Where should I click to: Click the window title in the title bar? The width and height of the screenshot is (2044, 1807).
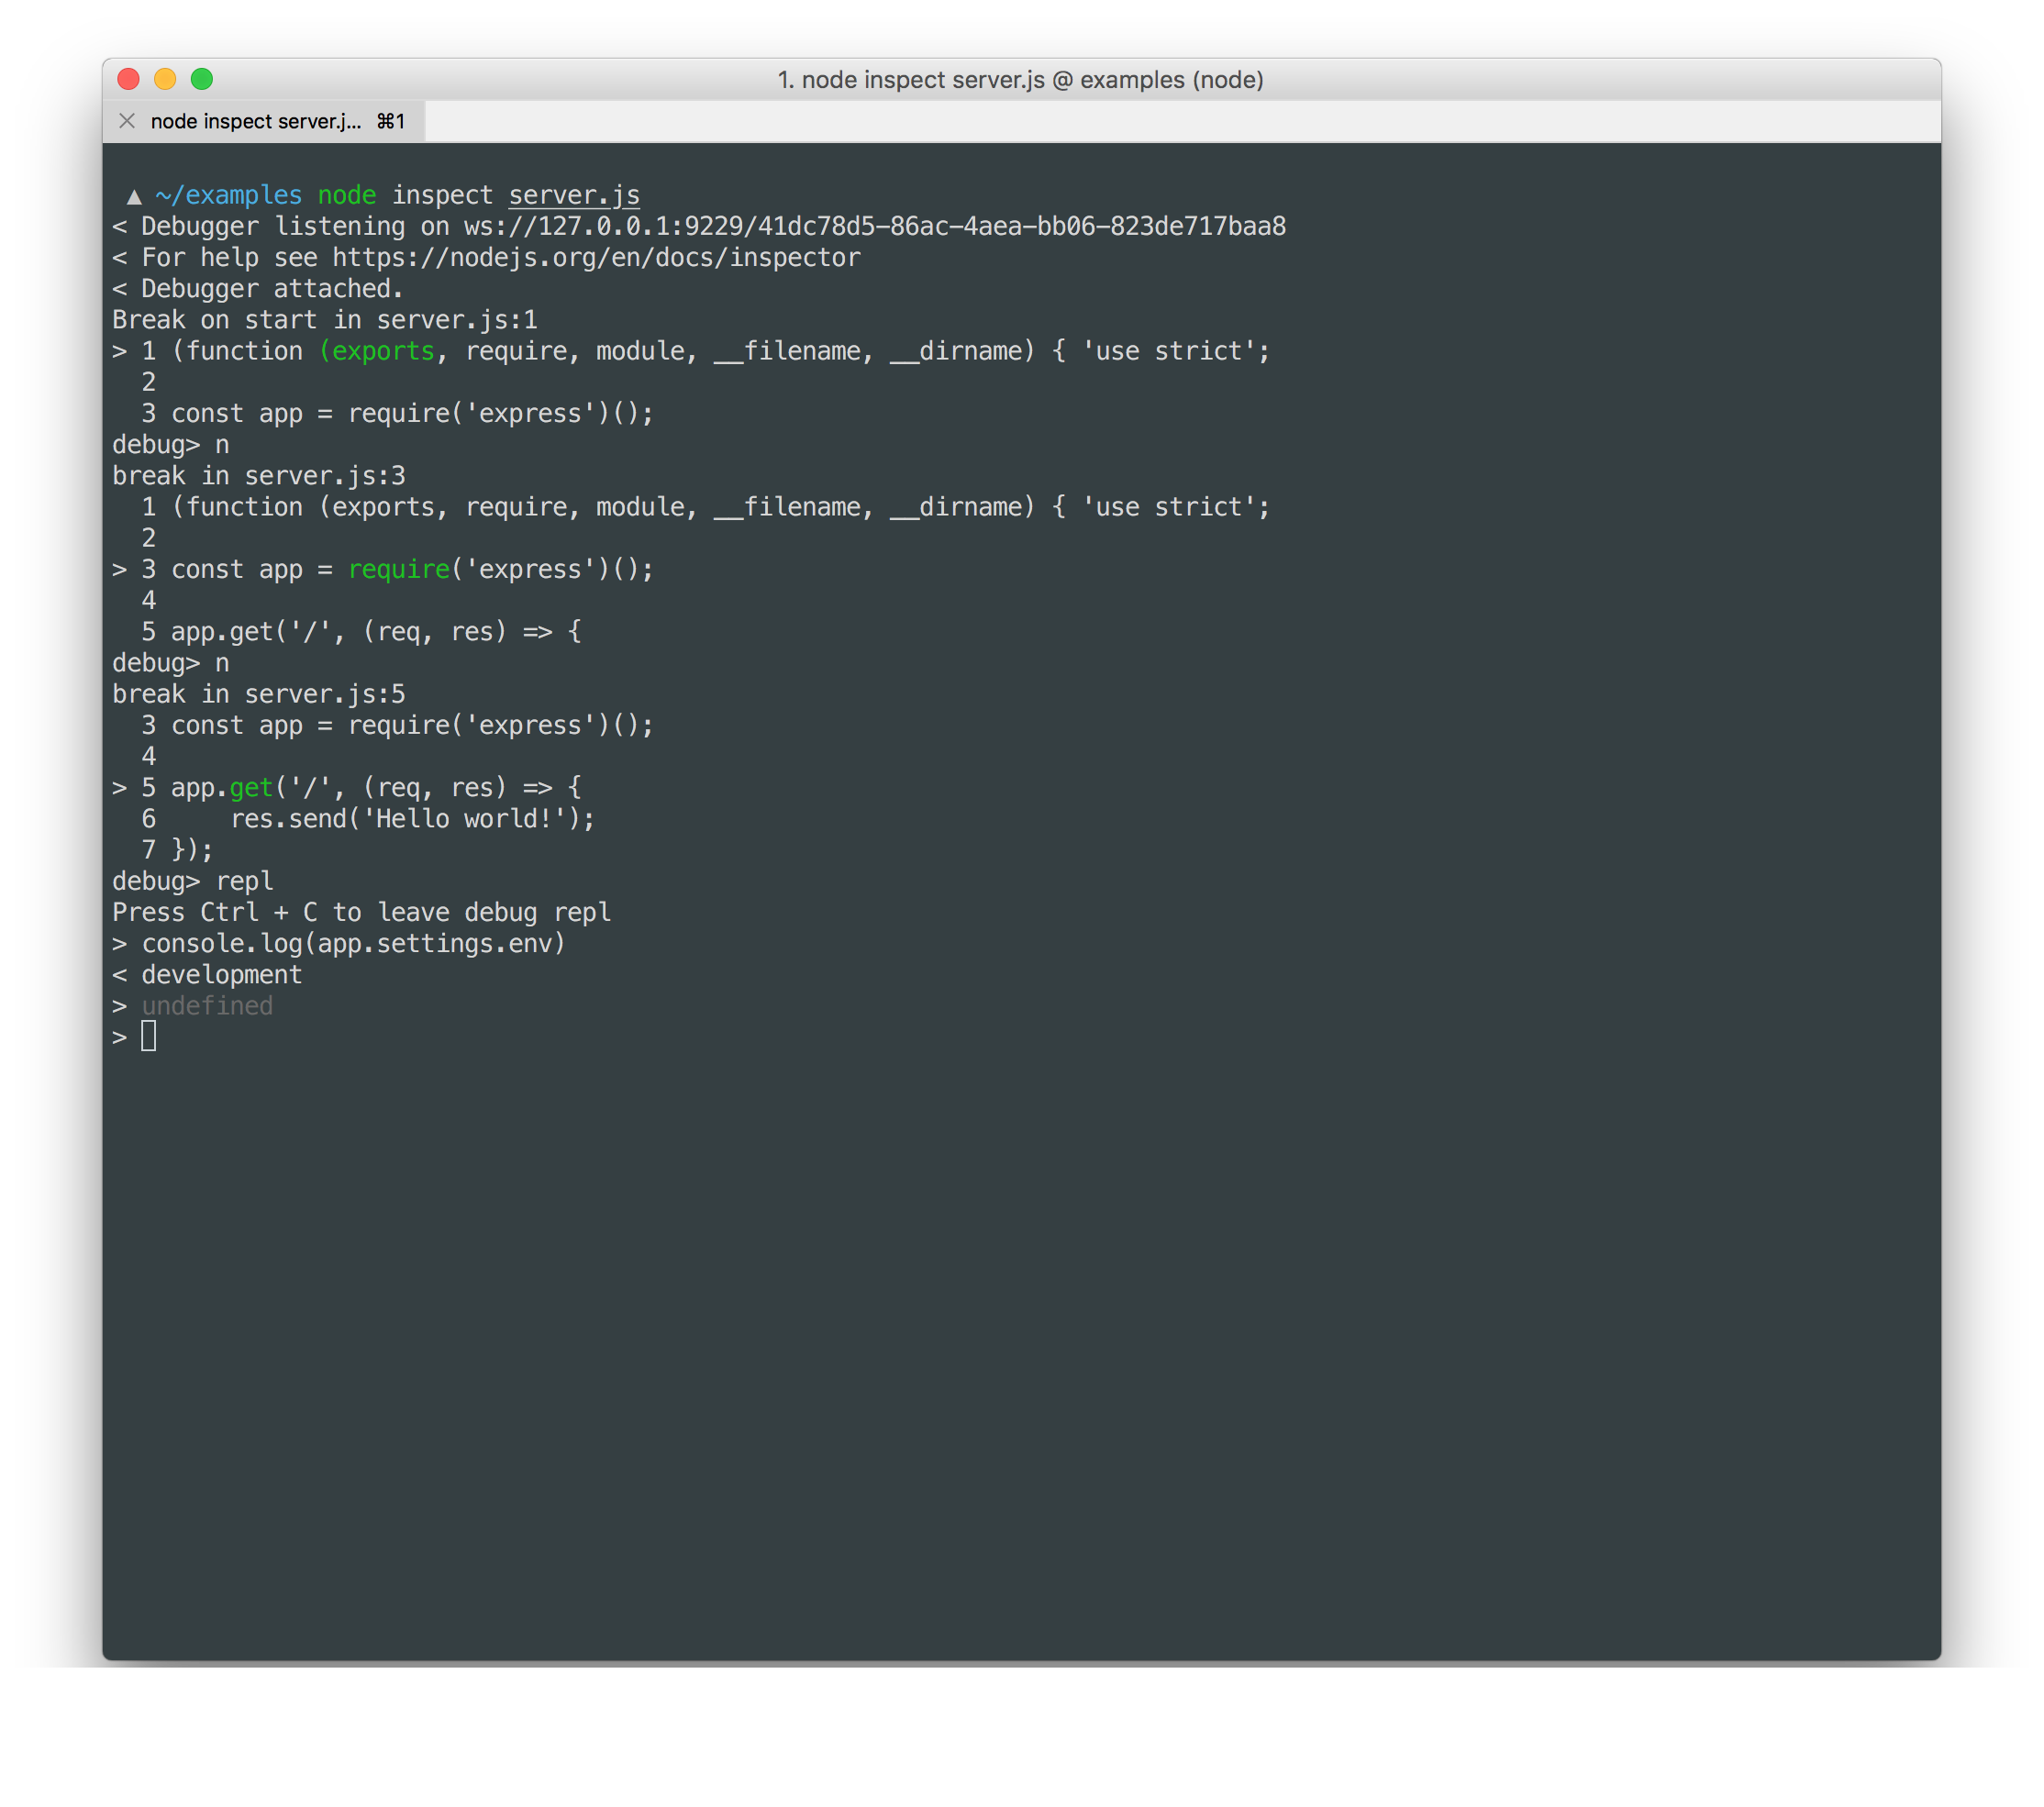1020,80
